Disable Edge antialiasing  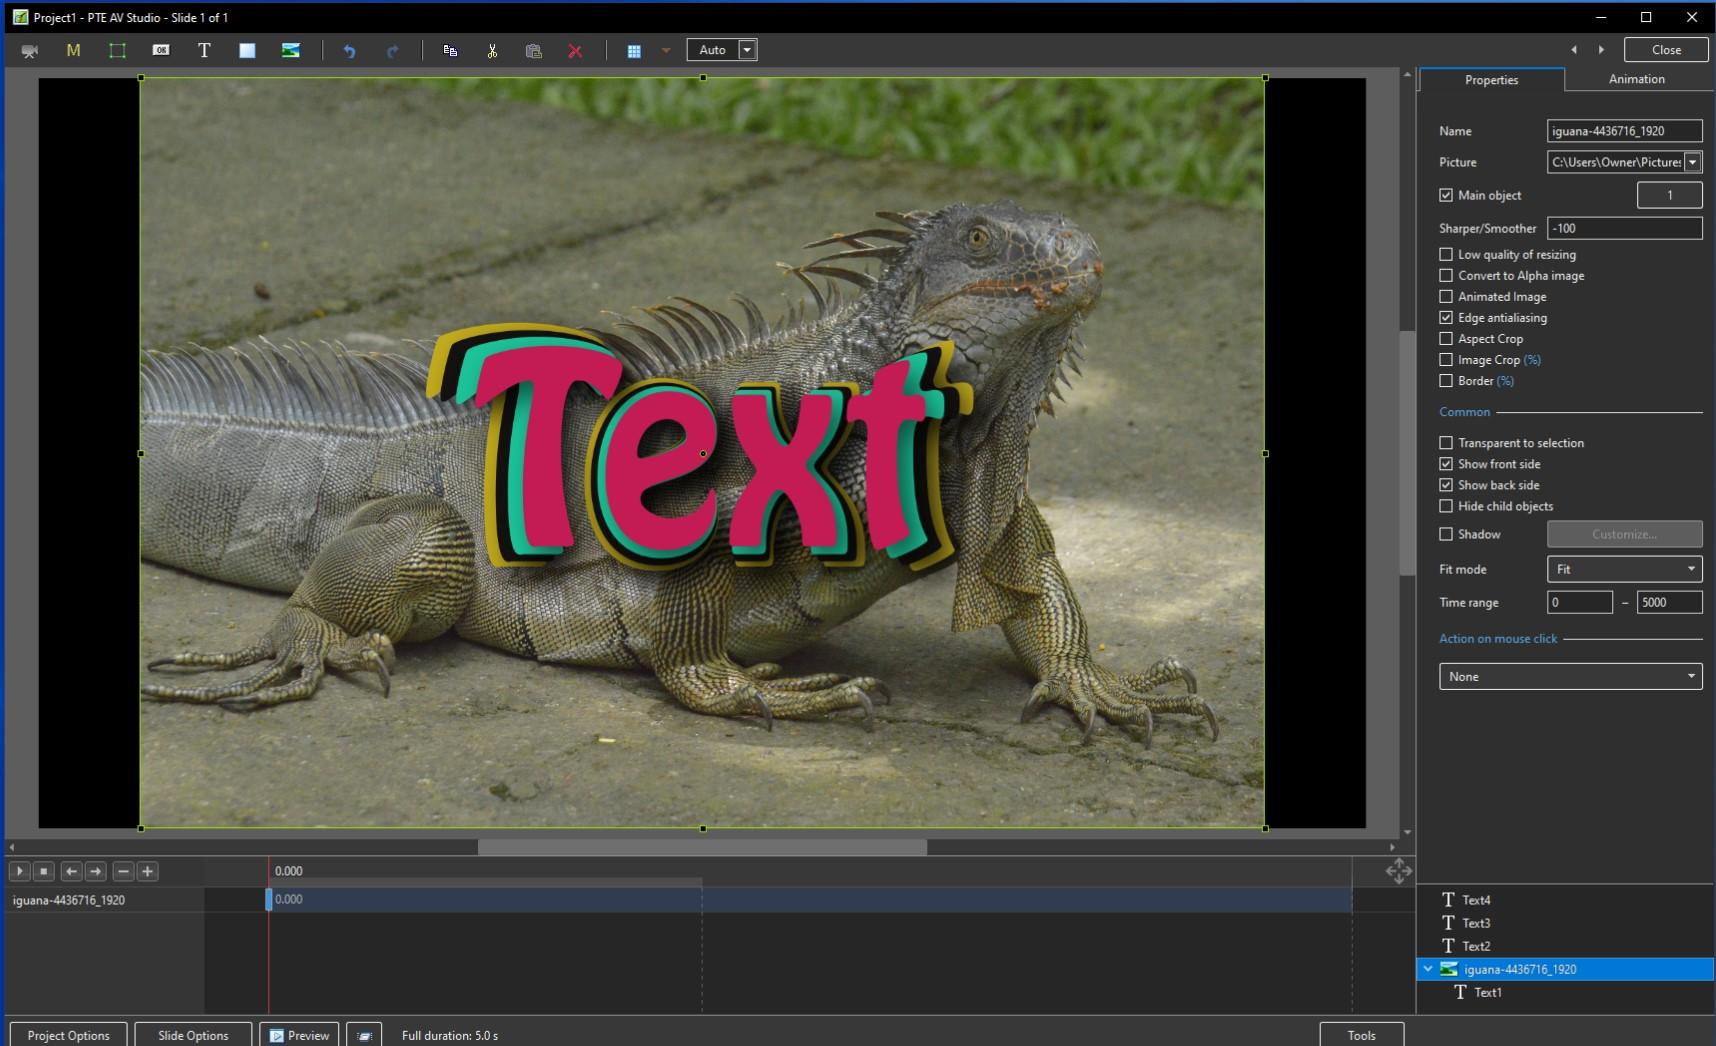click(1446, 318)
